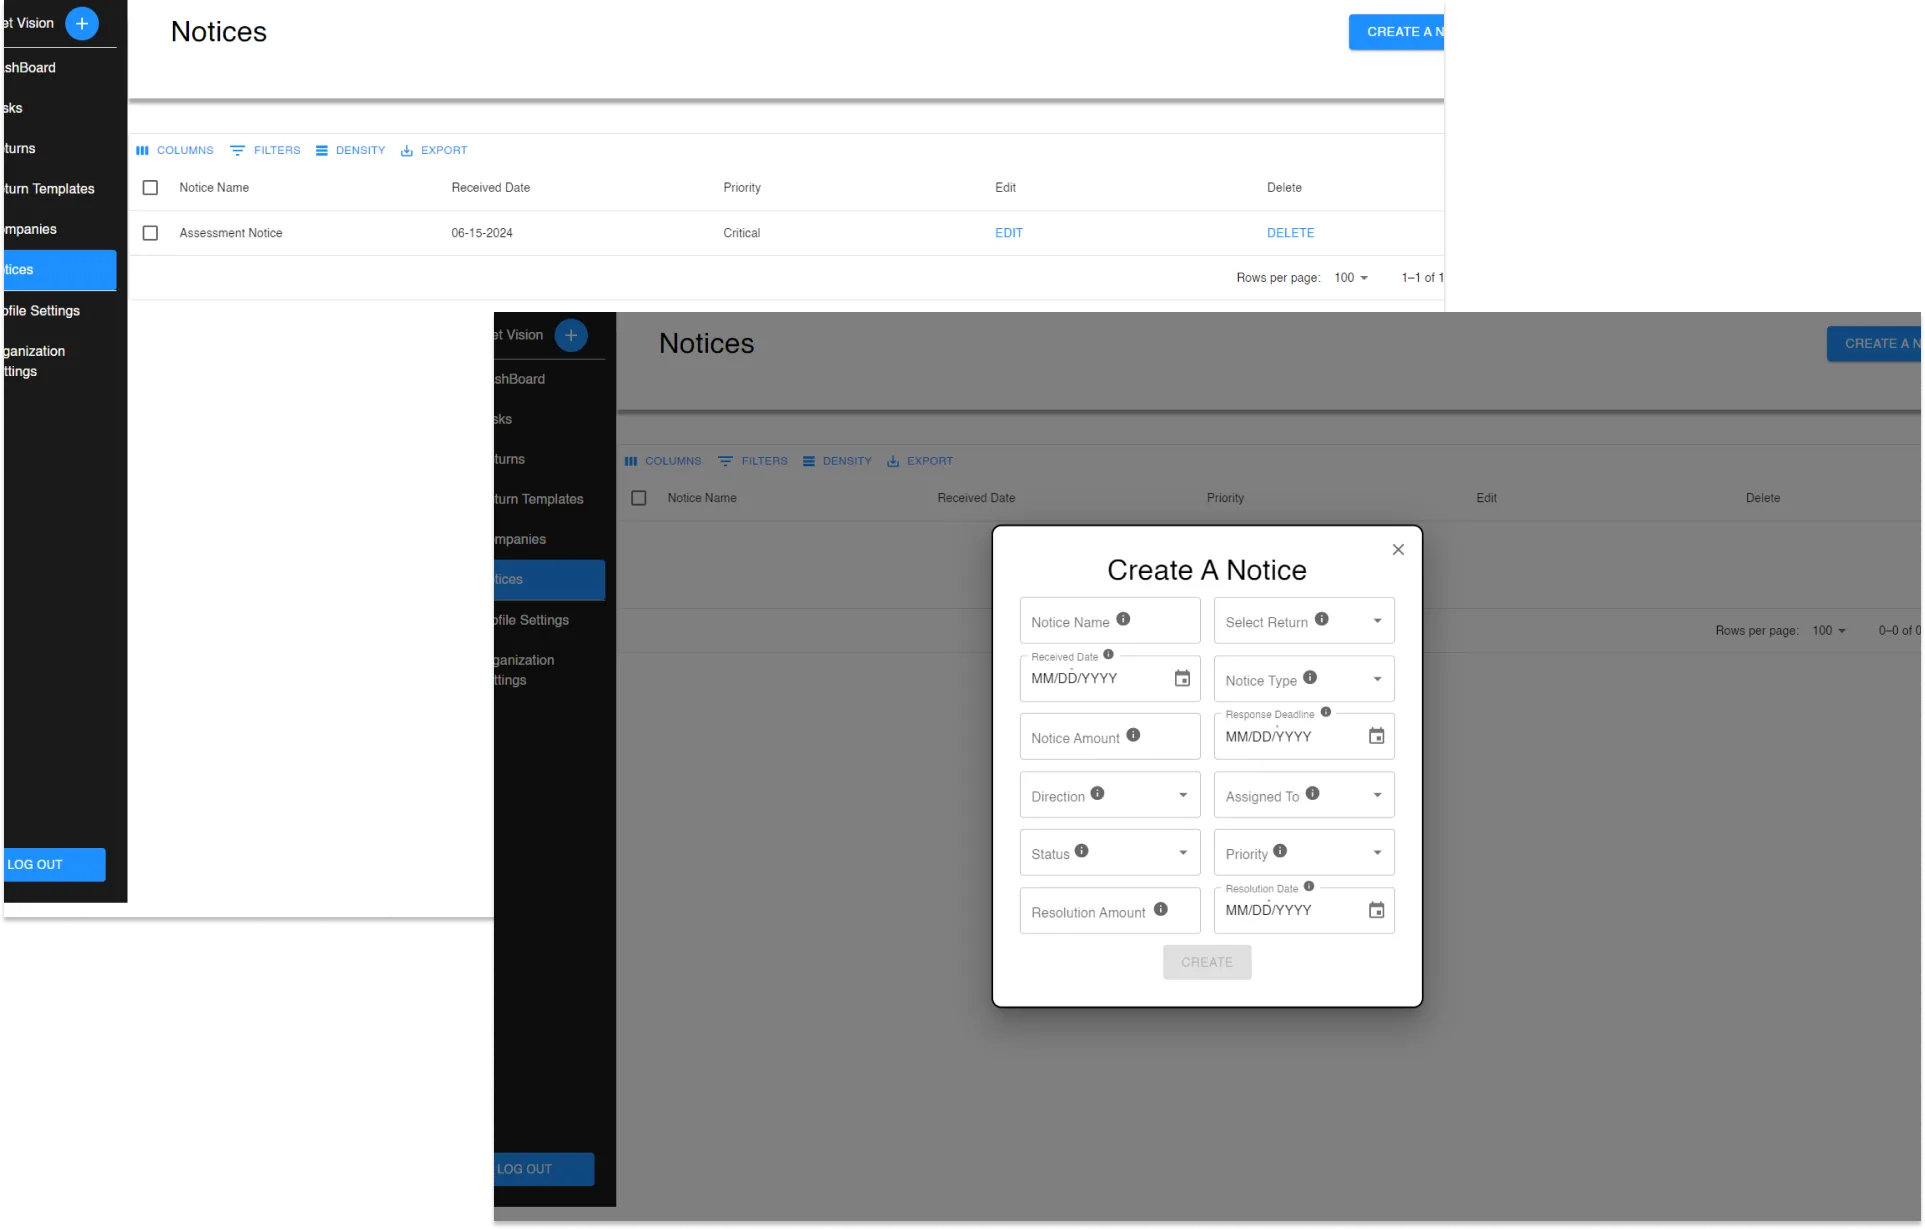The height and width of the screenshot is (1229, 1925).
Task: Click the info icon beside Notice Amount
Action: click(1133, 735)
